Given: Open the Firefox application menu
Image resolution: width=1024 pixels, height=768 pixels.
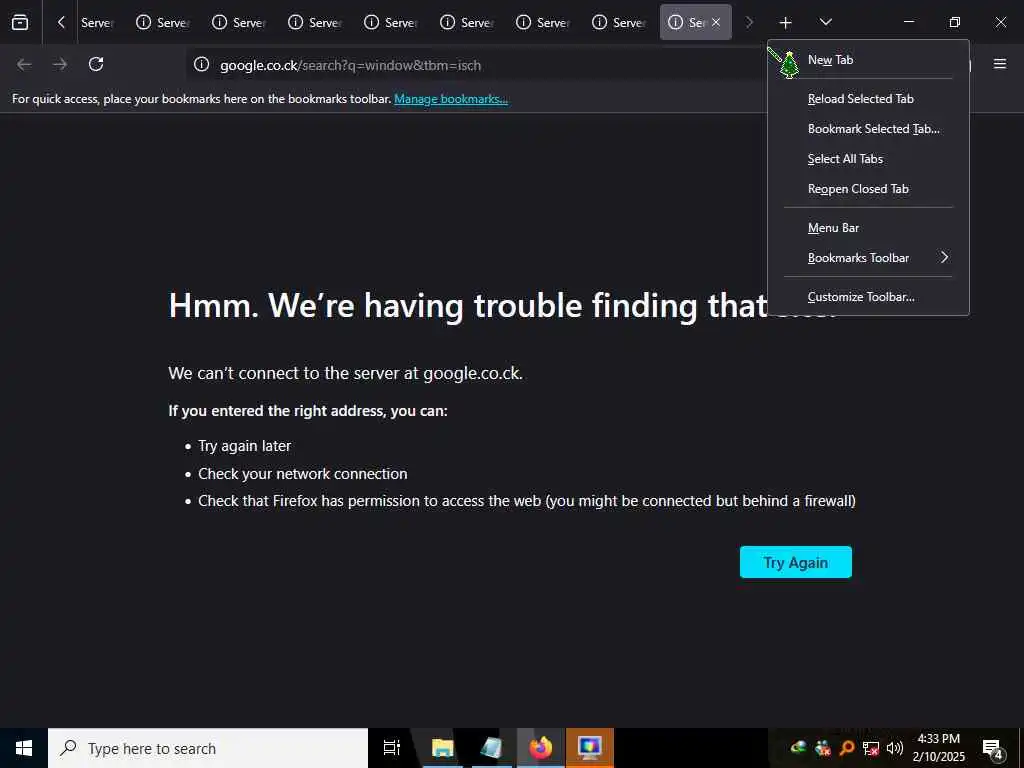Looking at the screenshot, I should pyautogui.click(x=1000, y=64).
